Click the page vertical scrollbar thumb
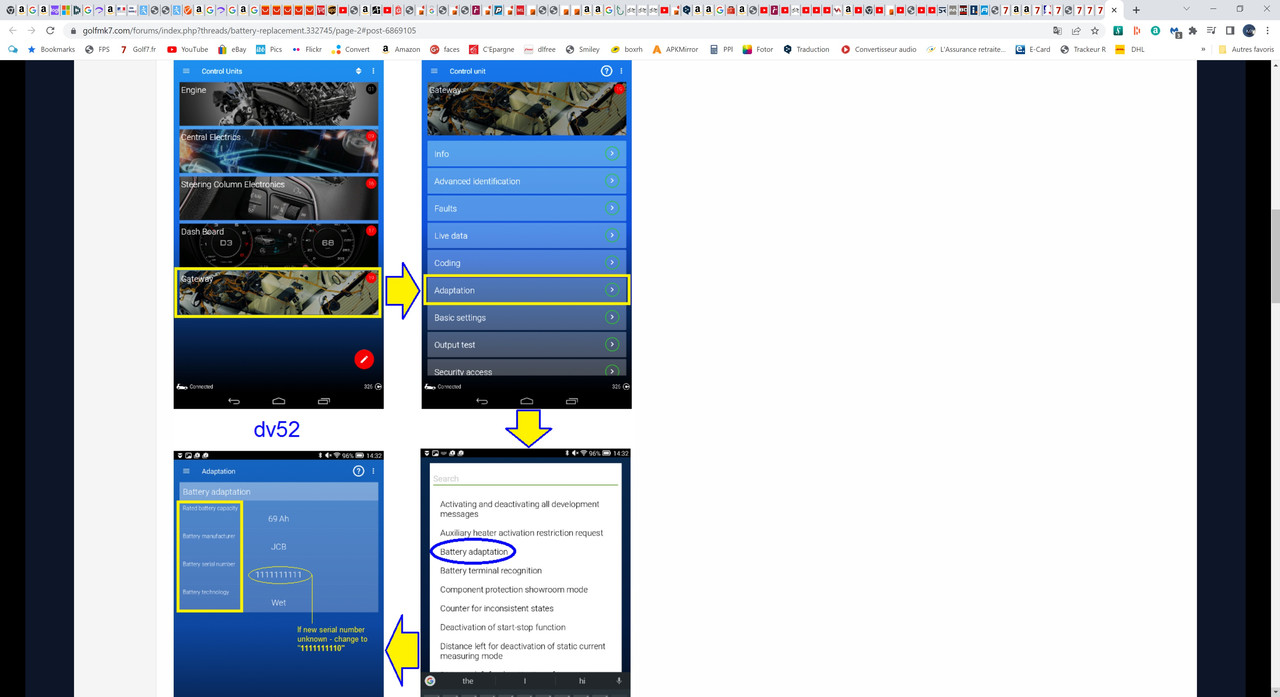Viewport: 1280px width, 697px height. pyautogui.click(x=1274, y=255)
